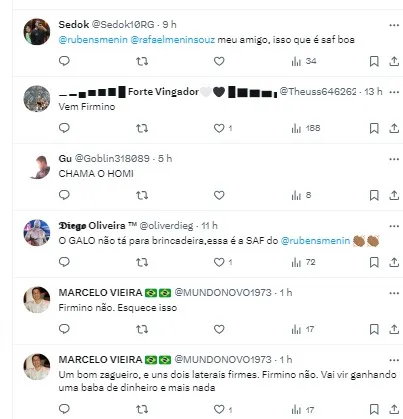403x419 pixels.
Task: Bookmark Diego Oliveira's tweet
Action: pyautogui.click(x=374, y=262)
